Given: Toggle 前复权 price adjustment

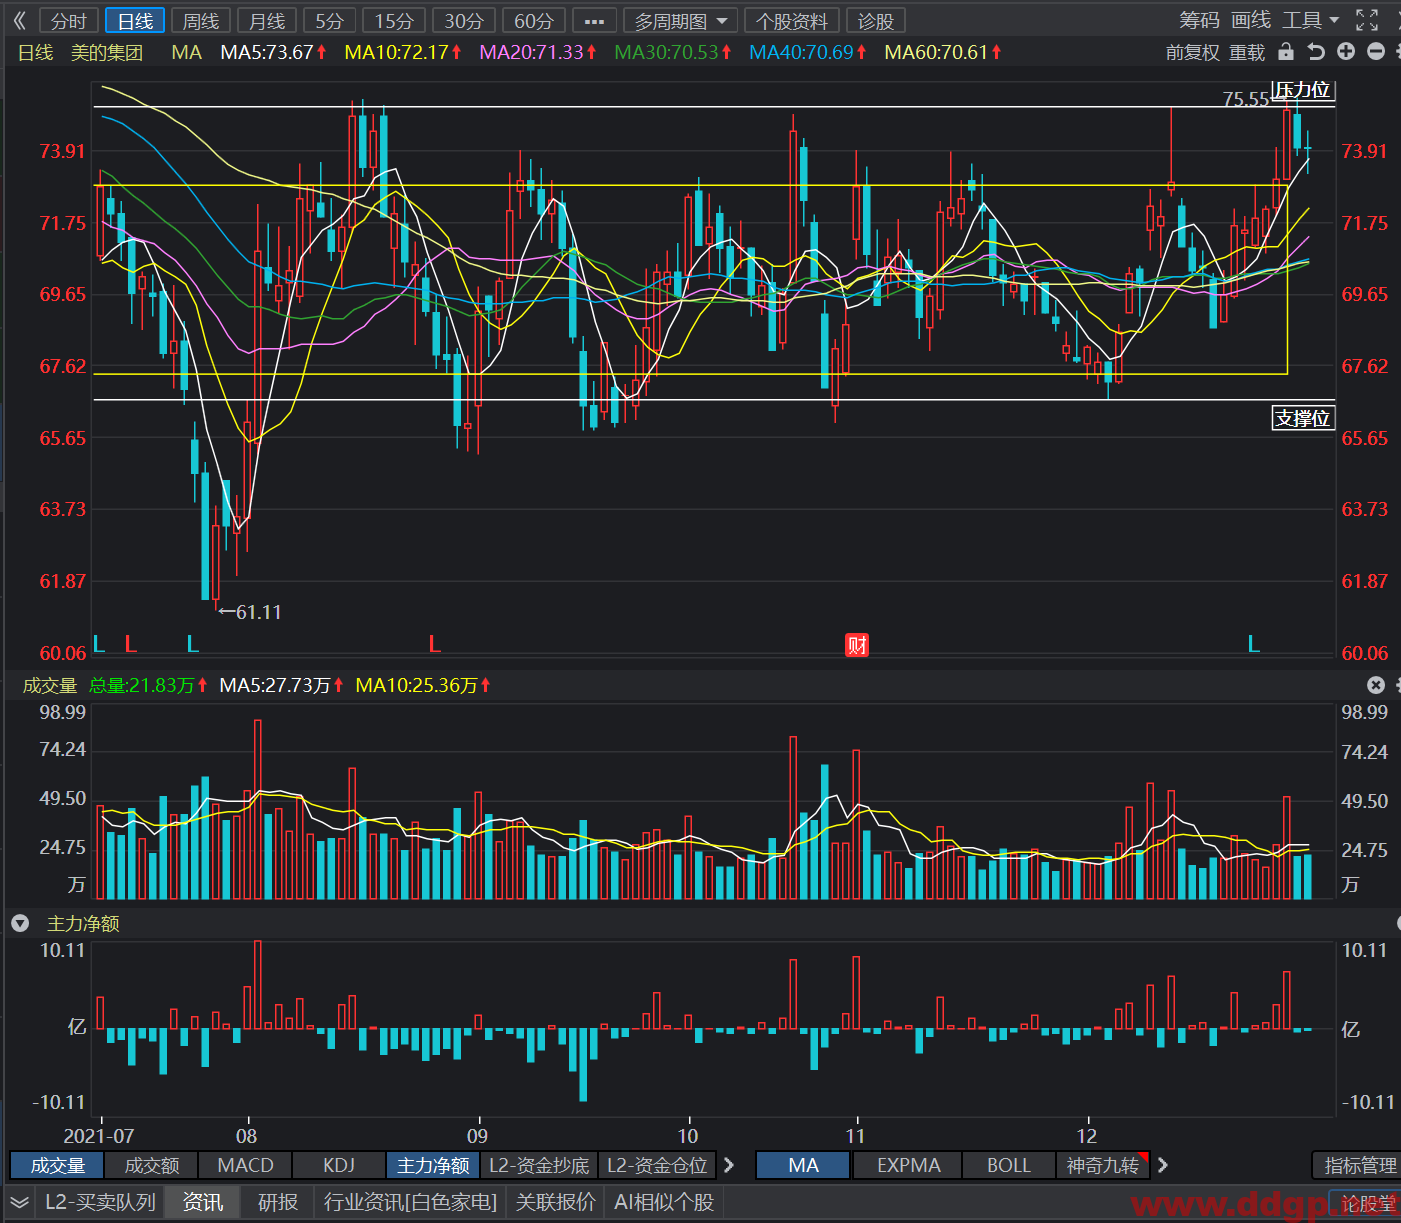Looking at the screenshot, I should (1187, 52).
